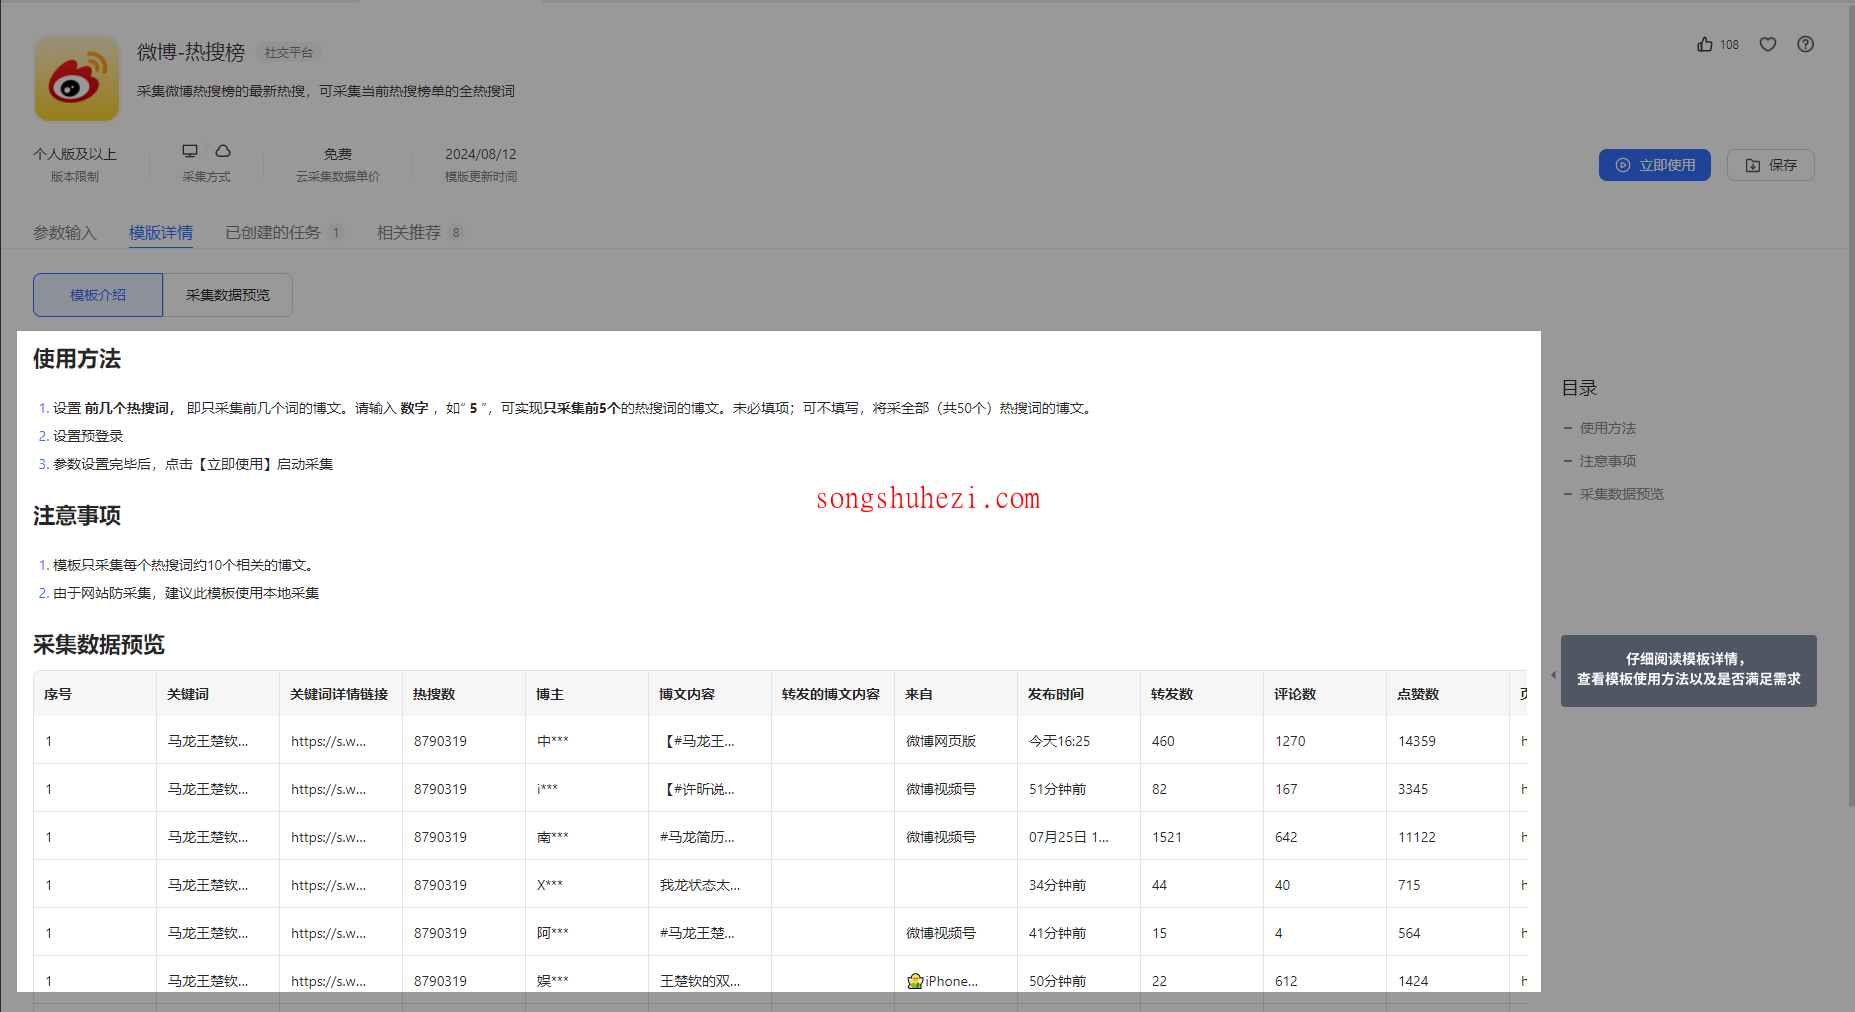Jump to 采集数据预览 in the 目录
The image size is (1855, 1012).
(x=1622, y=494)
